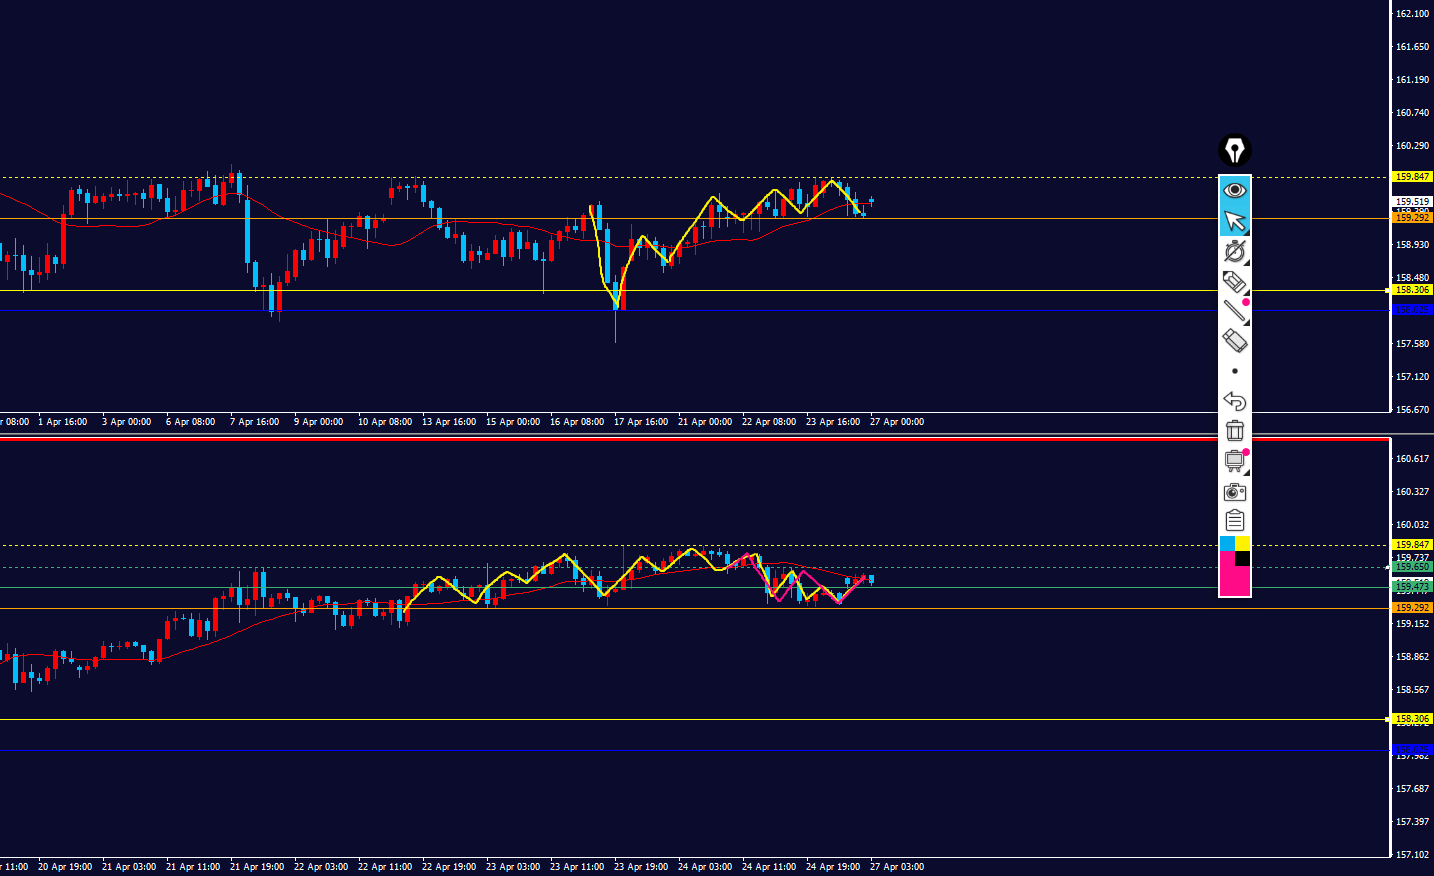Undo the last drawing stroke

click(1234, 401)
